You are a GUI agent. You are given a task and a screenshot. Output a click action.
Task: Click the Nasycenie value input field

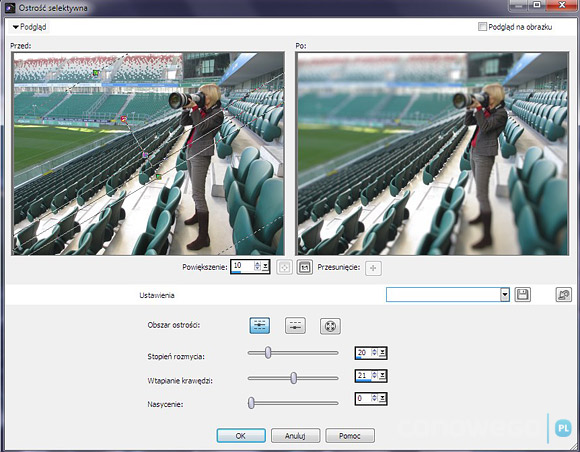pyautogui.click(x=363, y=399)
